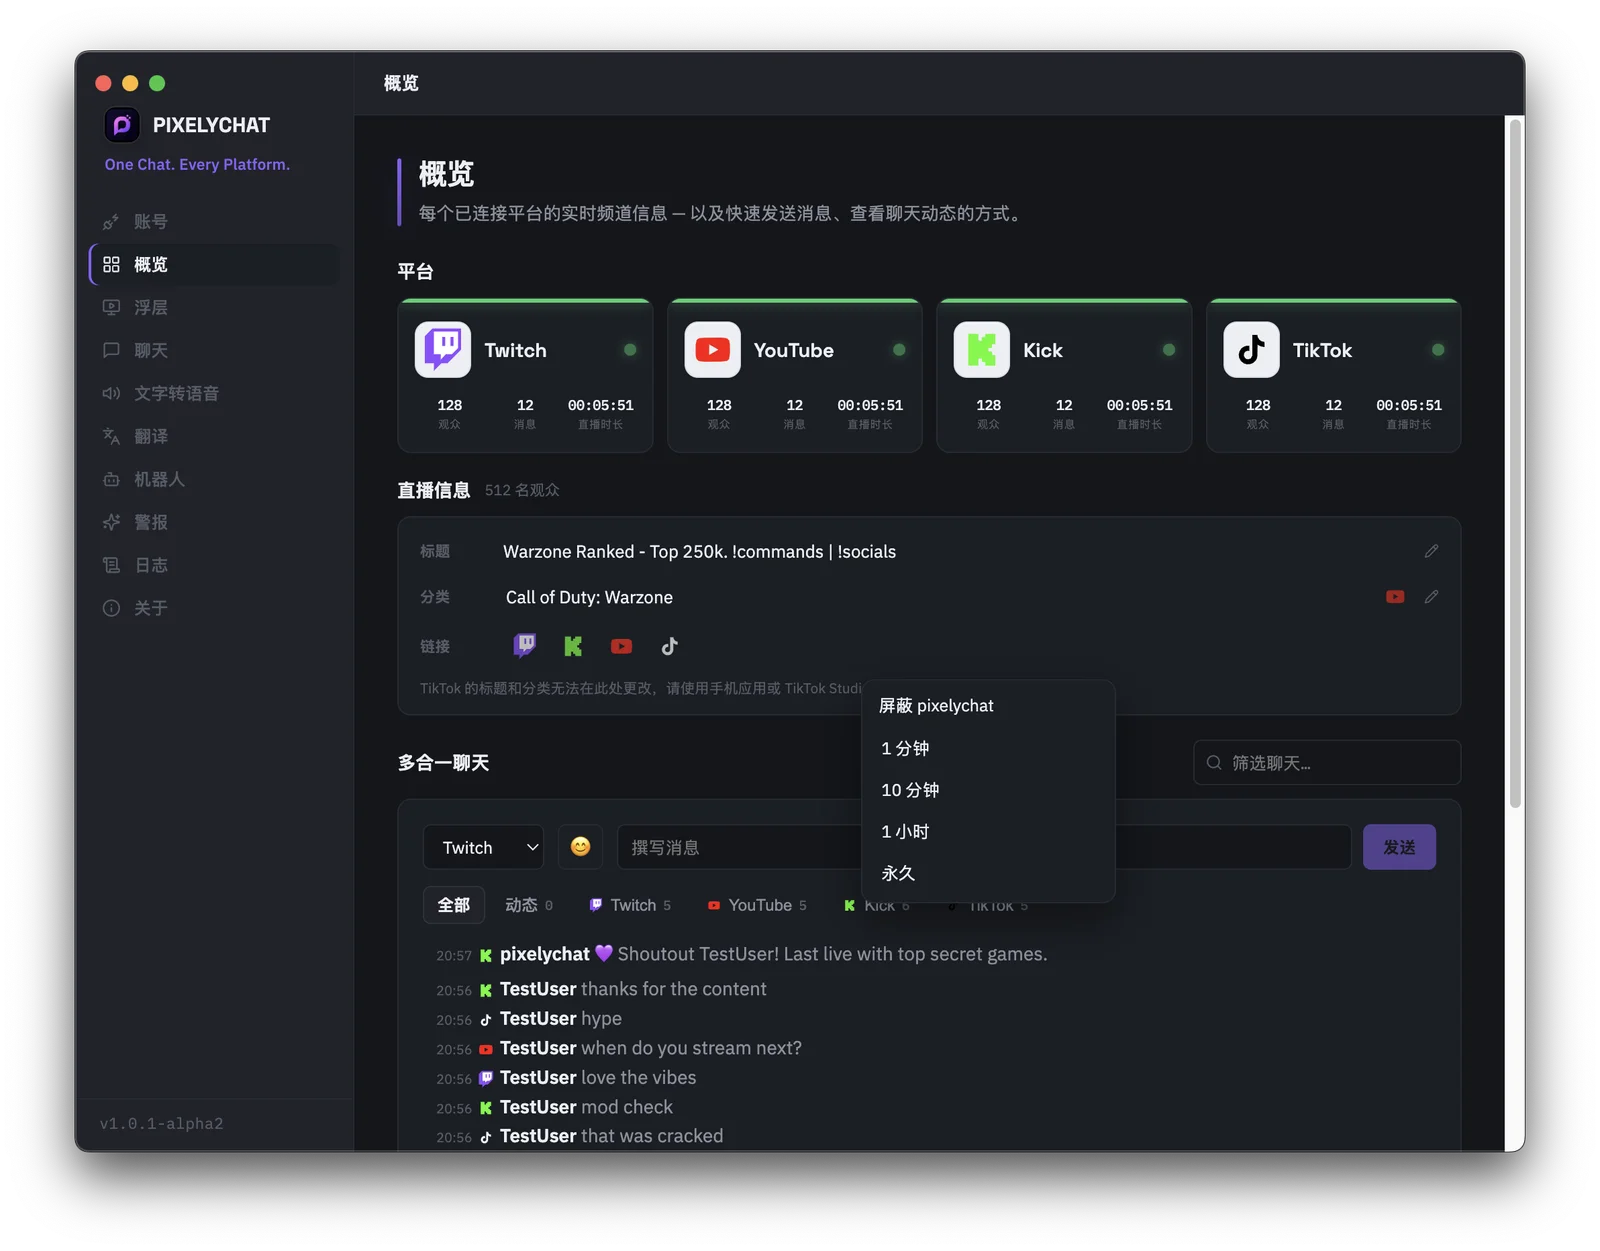The height and width of the screenshot is (1251, 1600).
Task: Focus the 筛选聊天 filter field
Action: coord(1327,763)
